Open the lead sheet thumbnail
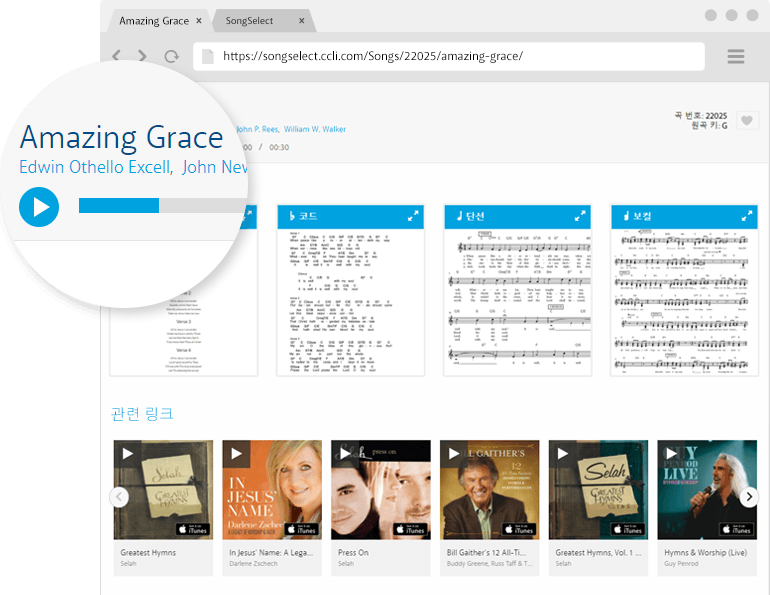The image size is (770, 595). click(518, 302)
